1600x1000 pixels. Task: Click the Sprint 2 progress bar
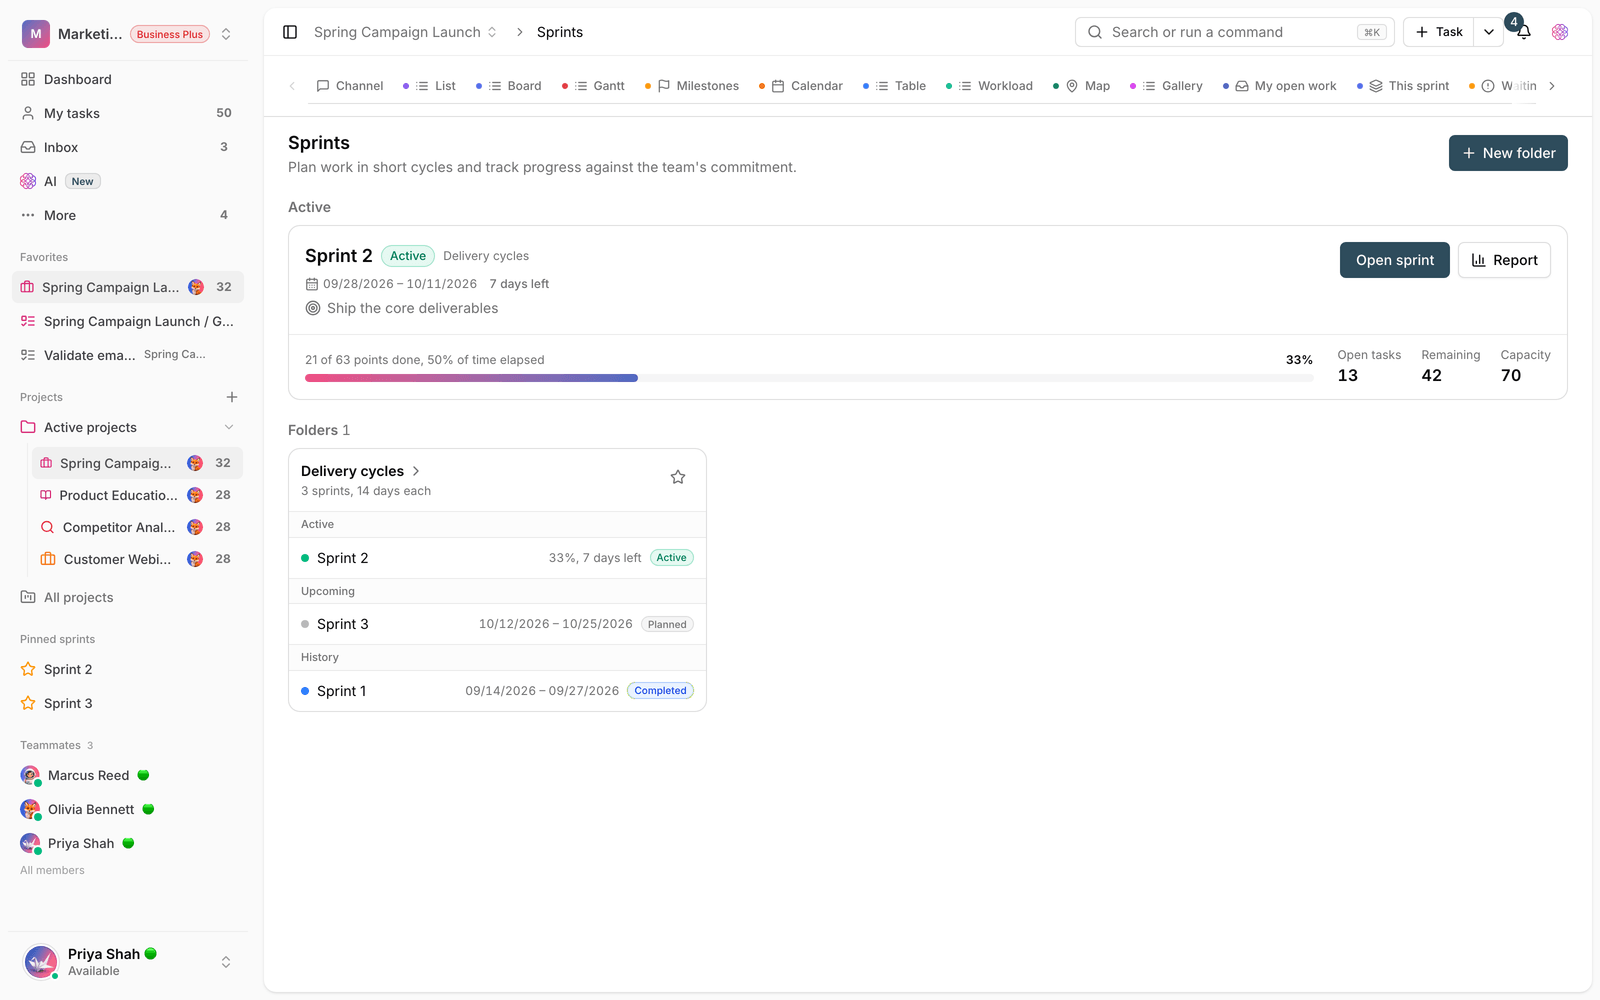pyautogui.click(x=808, y=378)
